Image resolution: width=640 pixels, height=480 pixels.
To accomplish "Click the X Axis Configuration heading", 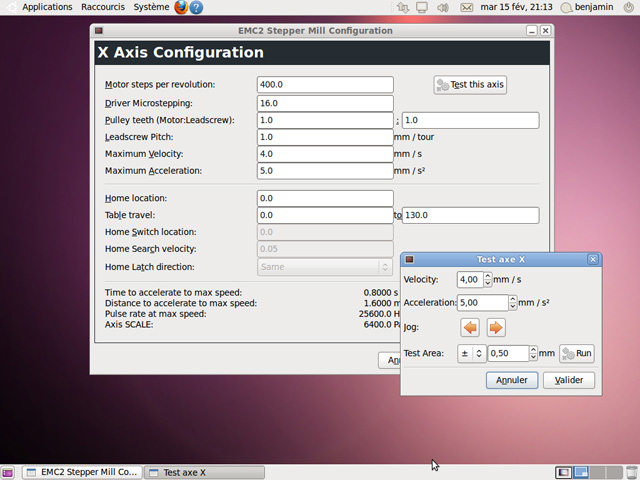I will pos(180,52).
